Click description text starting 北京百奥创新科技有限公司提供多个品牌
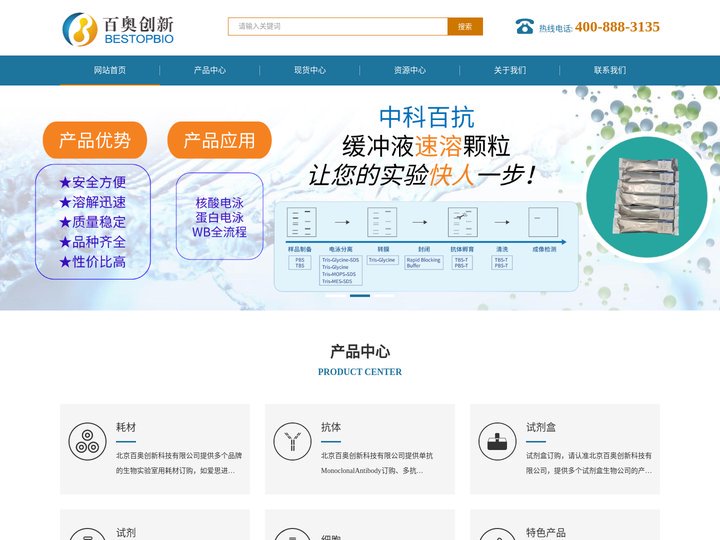 coord(179,463)
